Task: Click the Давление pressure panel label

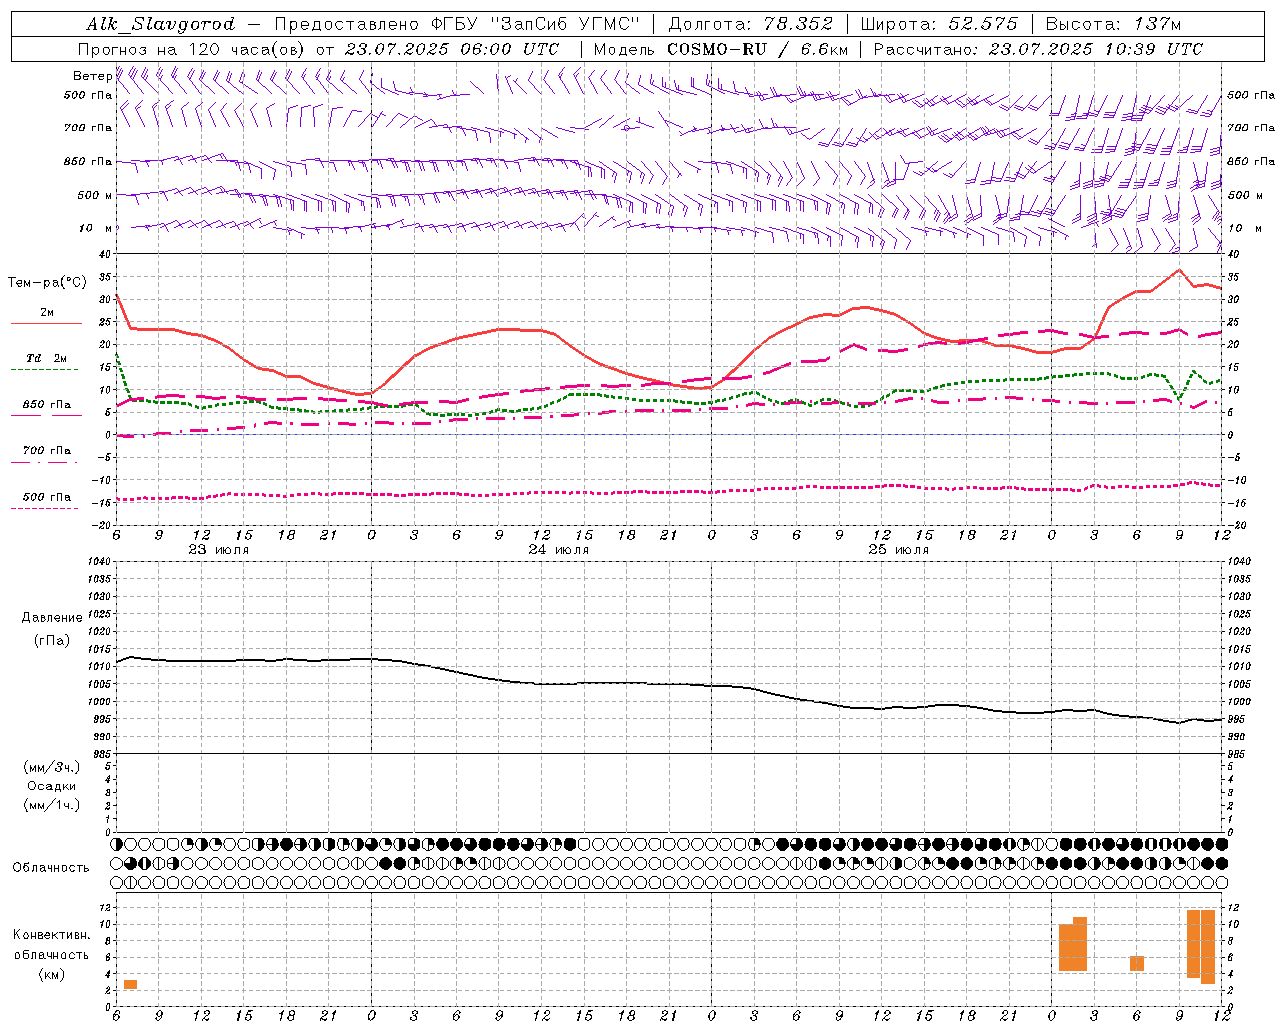Action: [x=52, y=618]
